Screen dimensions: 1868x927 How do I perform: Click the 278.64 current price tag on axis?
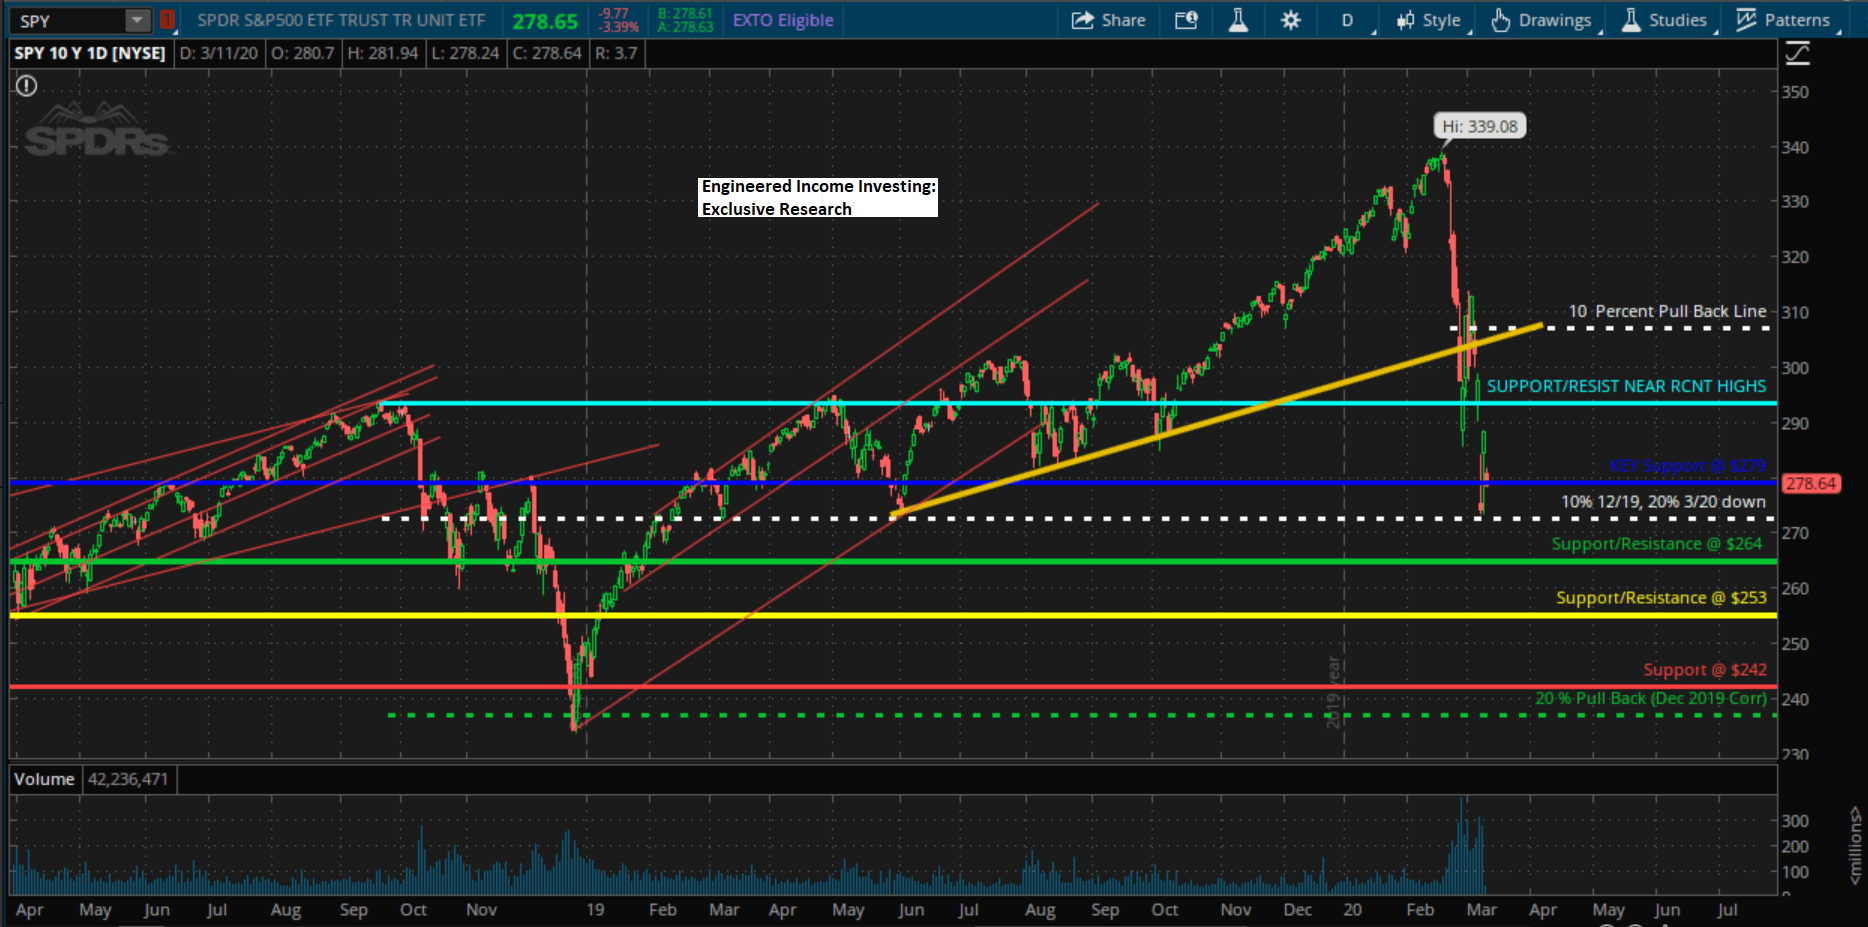coord(1812,483)
